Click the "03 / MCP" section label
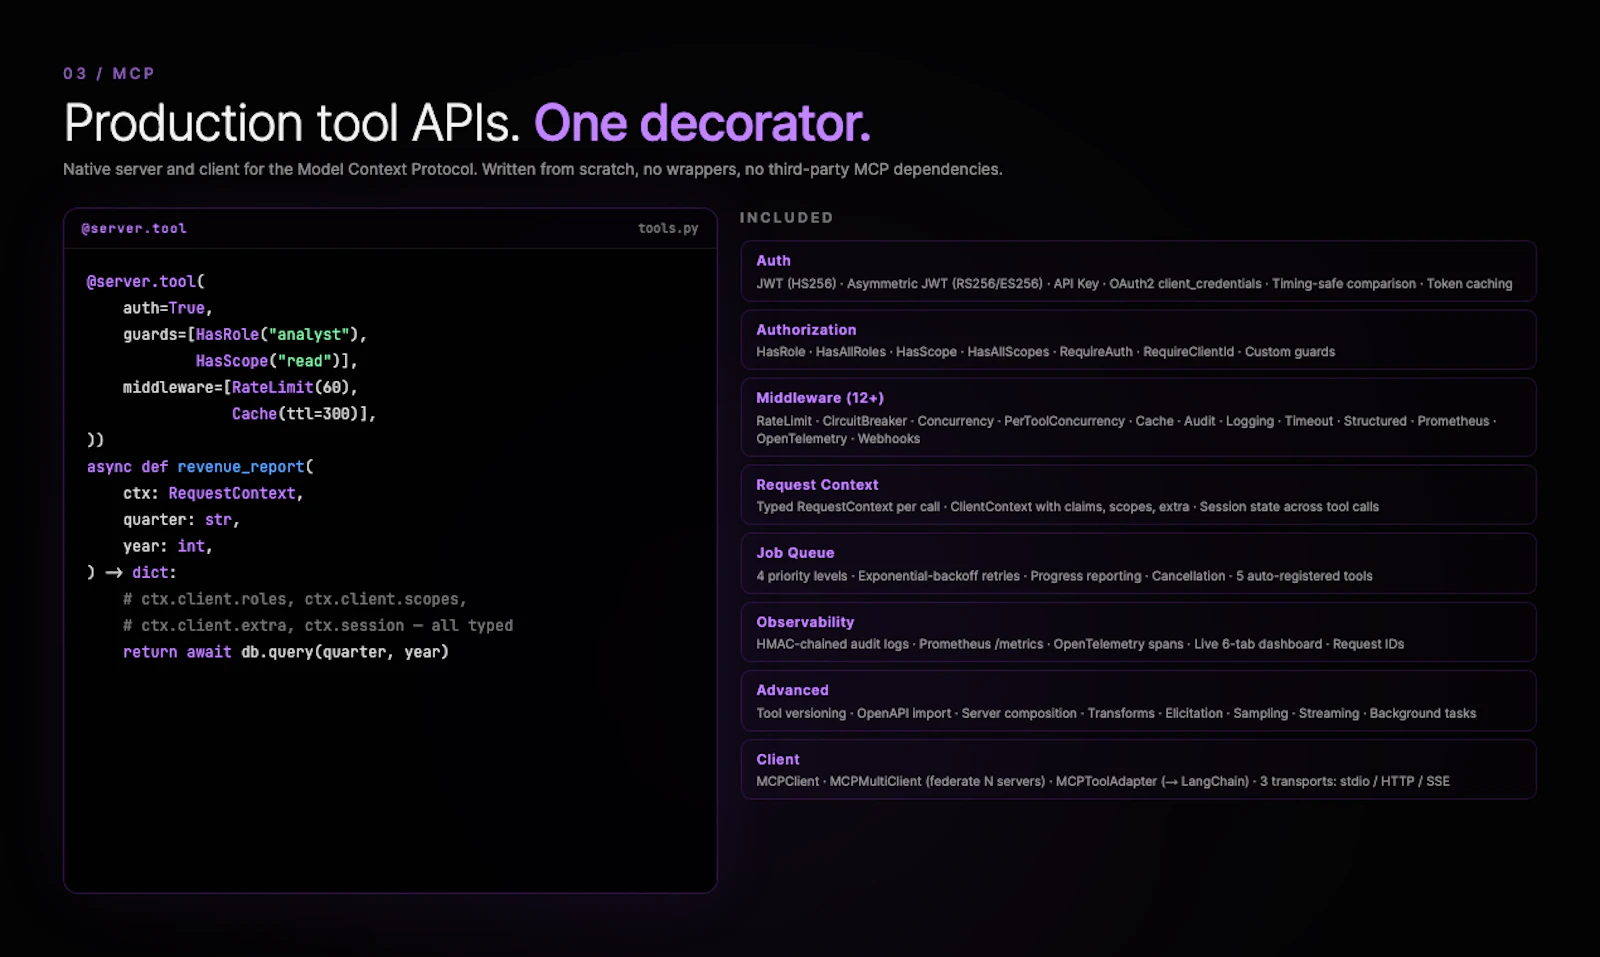Screen dimensions: 1600x957 pos(109,74)
